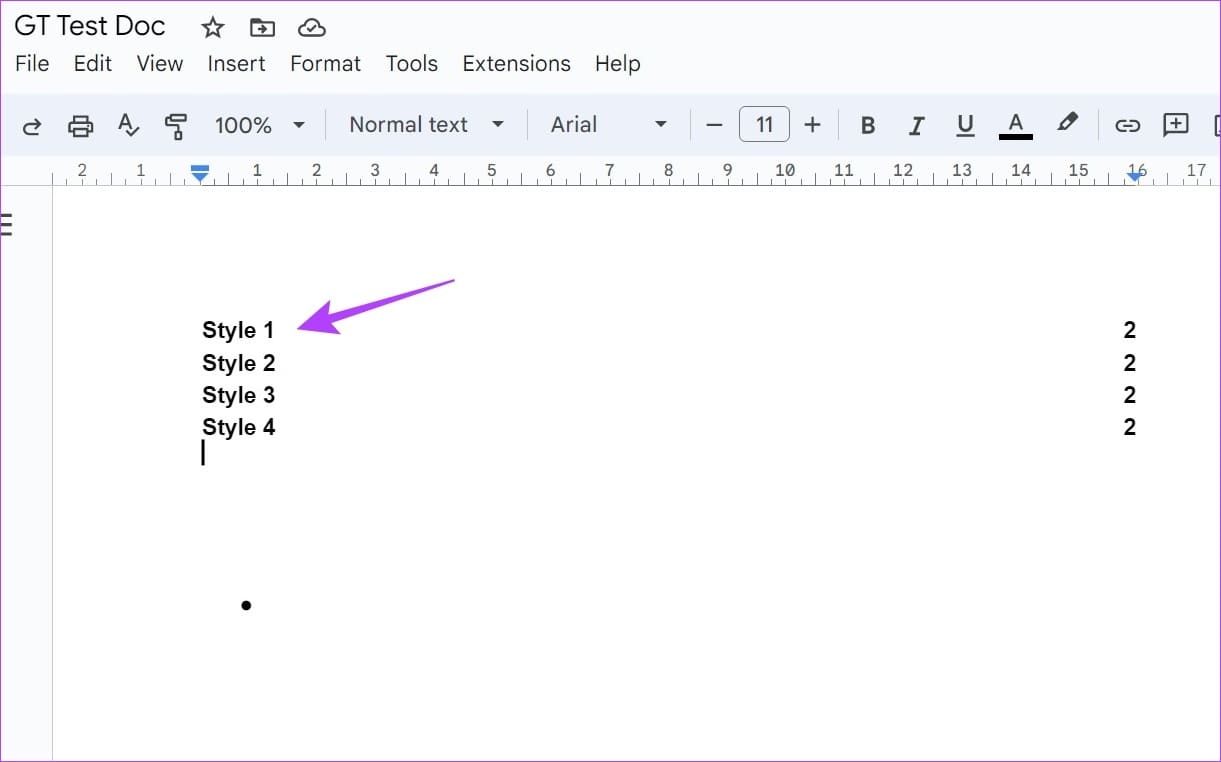Click the move to folder icon
This screenshot has height=762, width=1221.
tap(262, 27)
